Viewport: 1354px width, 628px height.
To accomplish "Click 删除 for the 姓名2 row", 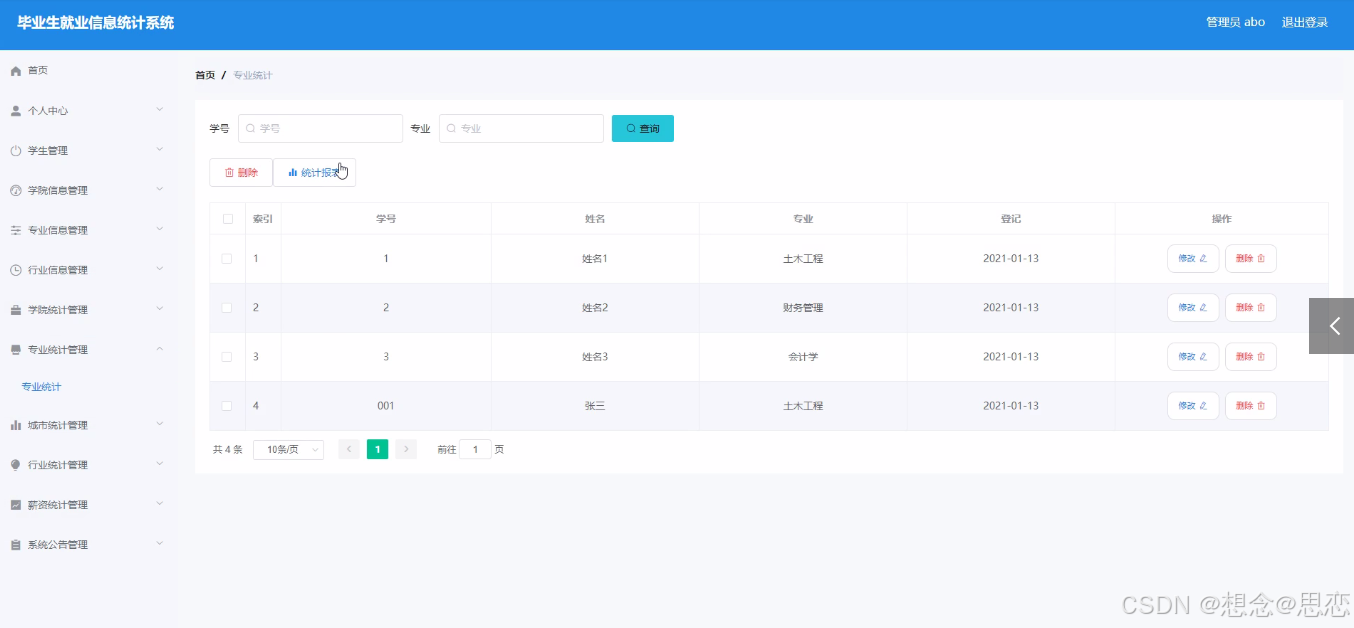I will tap(1251, 308).
